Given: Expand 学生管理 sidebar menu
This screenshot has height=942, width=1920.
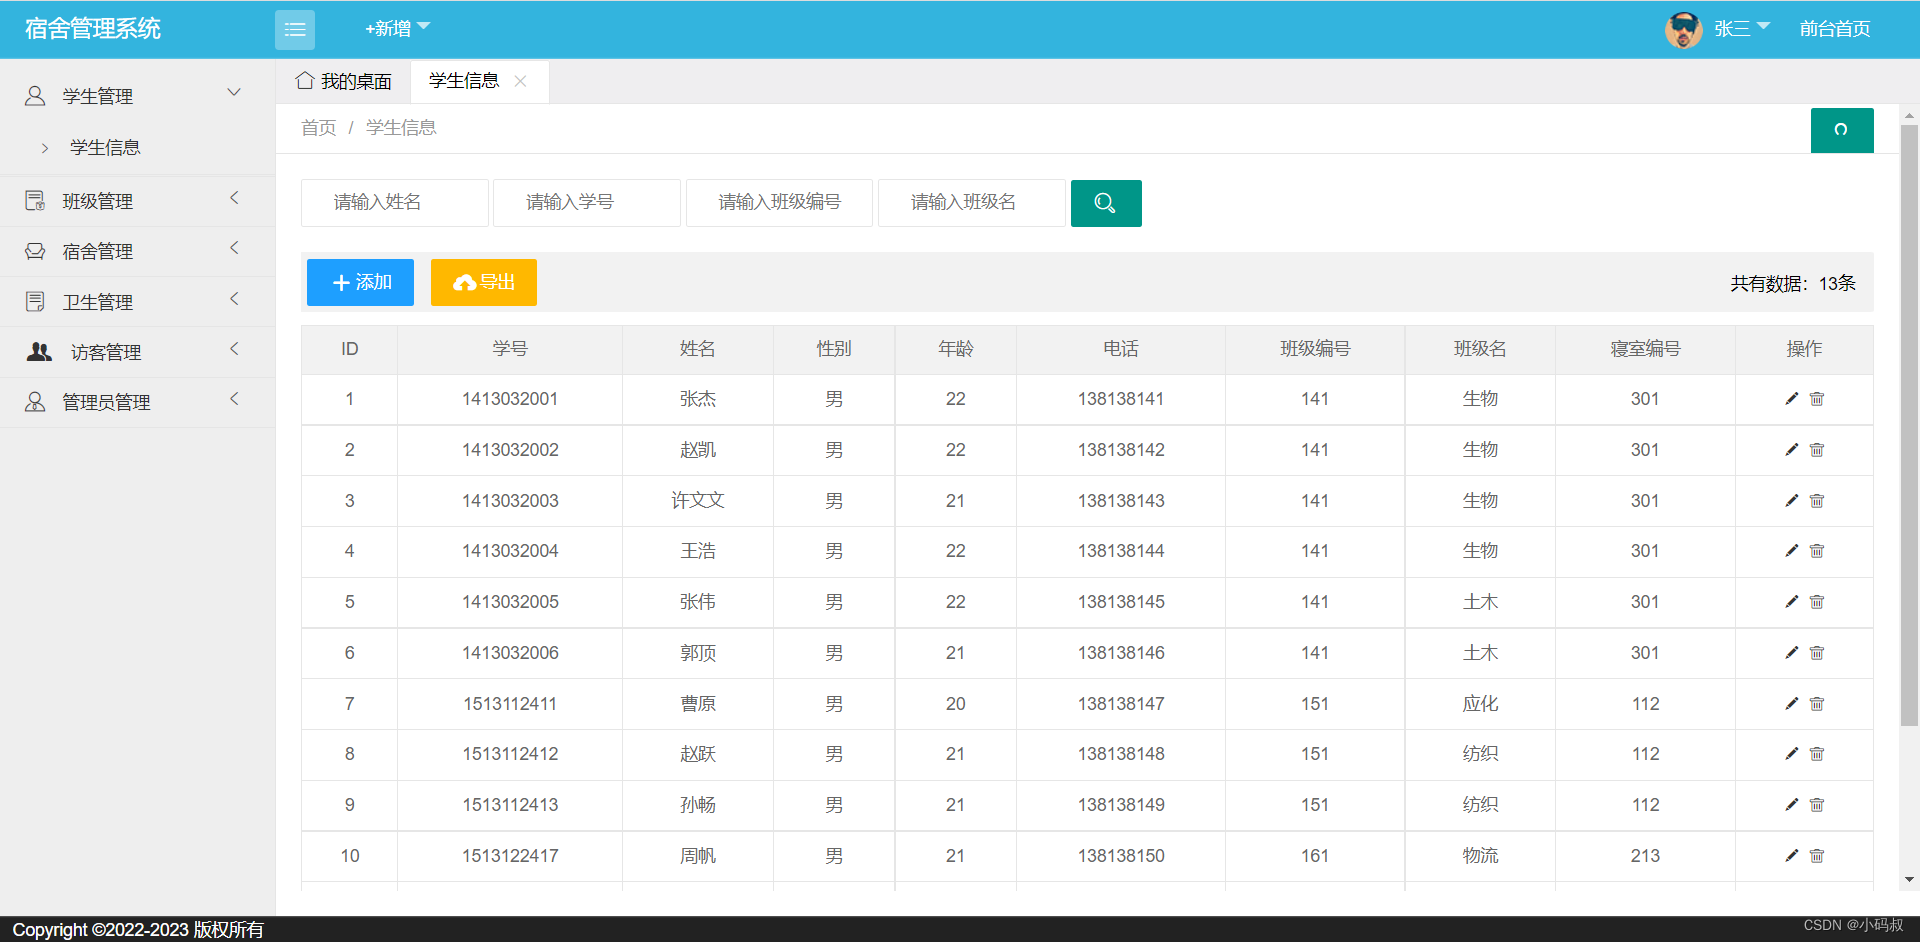Looking at the screenshot, I should point(137,96).
